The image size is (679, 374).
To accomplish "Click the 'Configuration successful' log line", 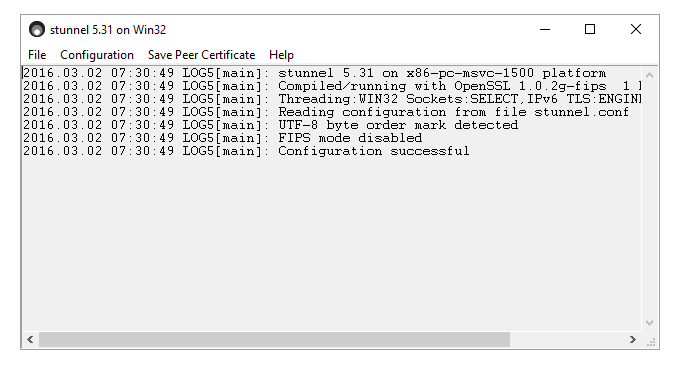I will 246,151.
